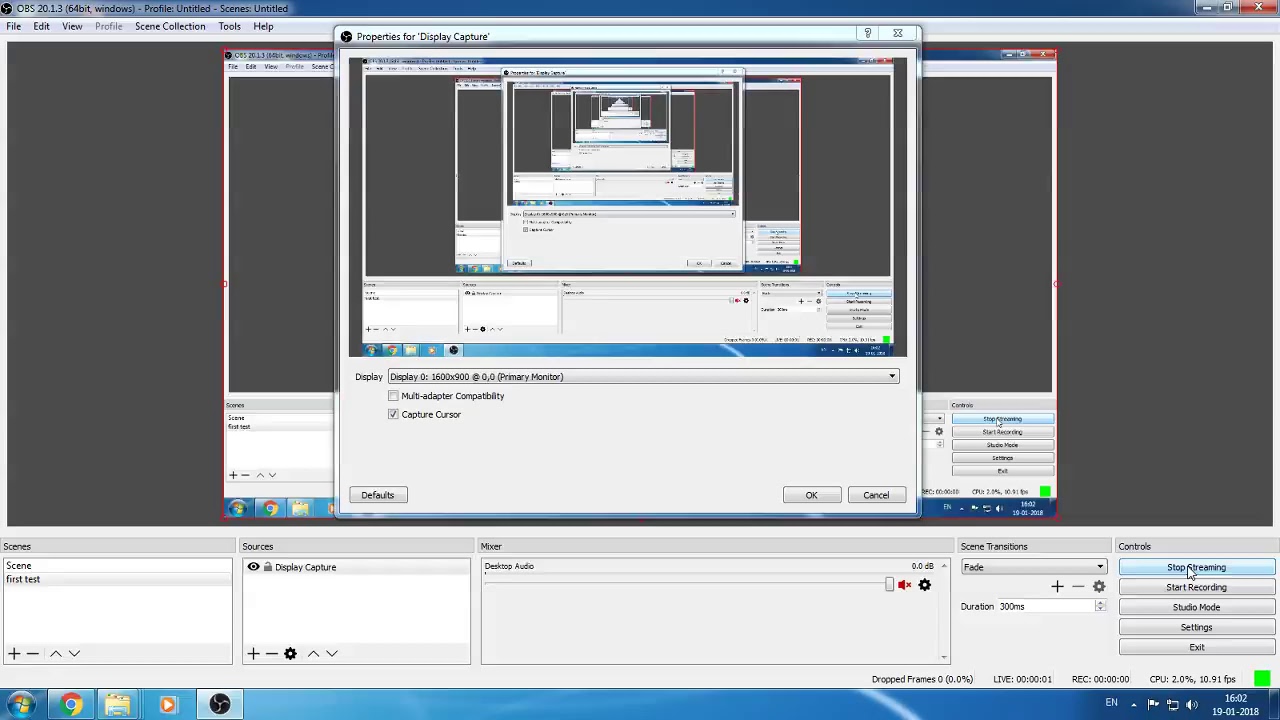The height and width of the screenshot is (720, 1280).
Task: Open the Tools menu
Action: [229, 26]
